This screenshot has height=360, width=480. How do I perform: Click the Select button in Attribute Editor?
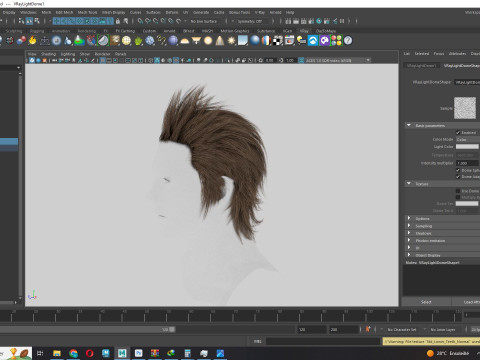click(426, 302)
